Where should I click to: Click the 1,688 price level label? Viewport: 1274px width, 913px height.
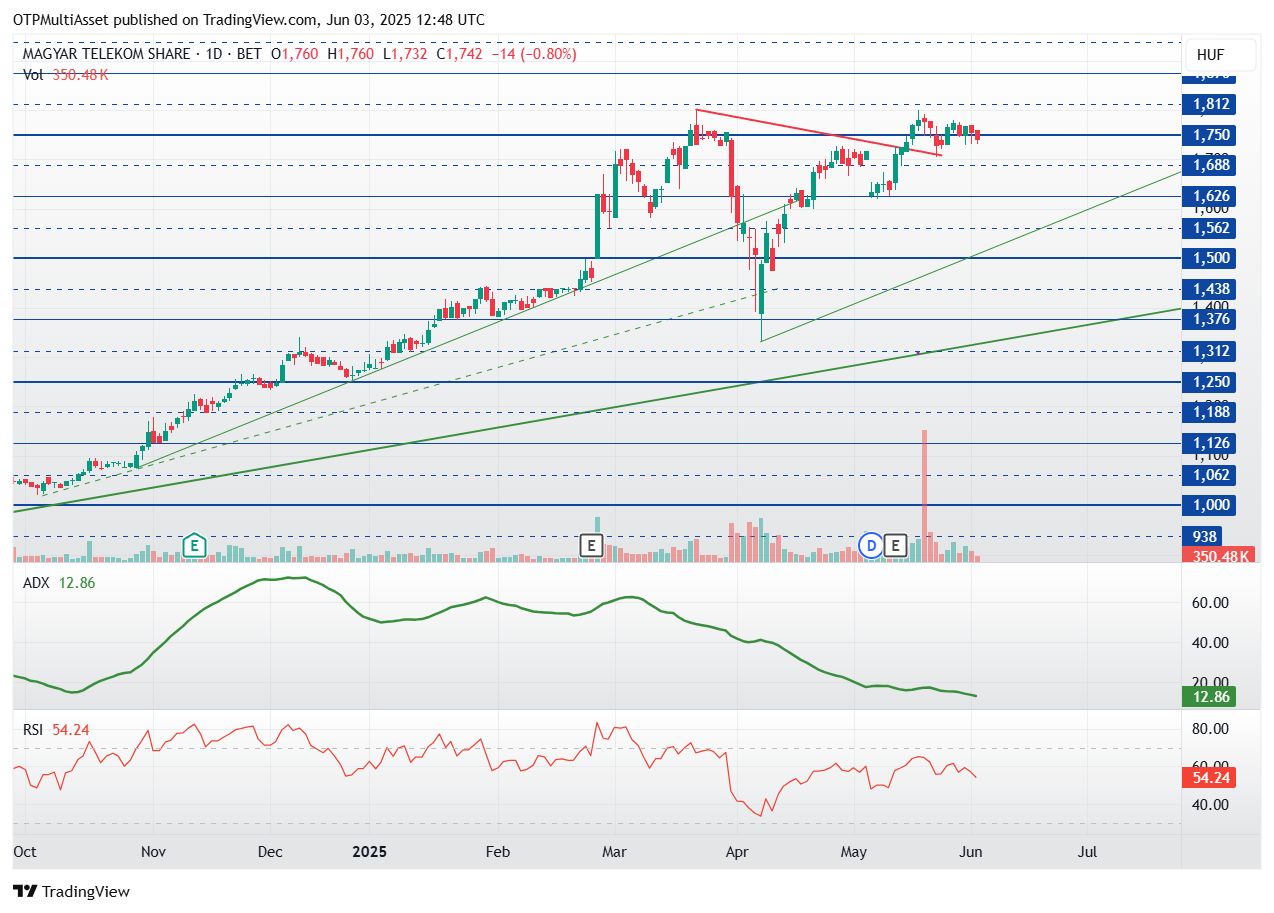click(1209, 165)
